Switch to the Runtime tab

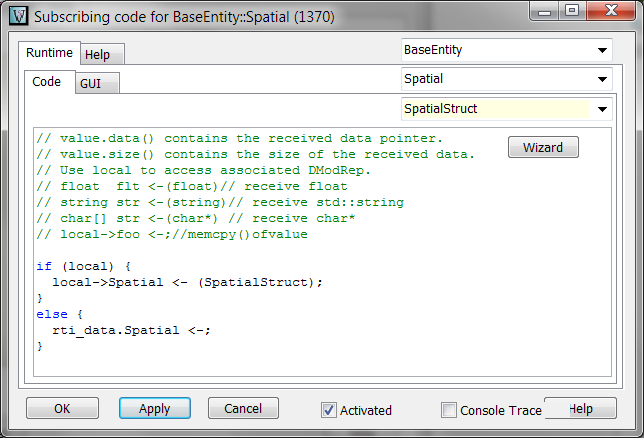[49, 53]
